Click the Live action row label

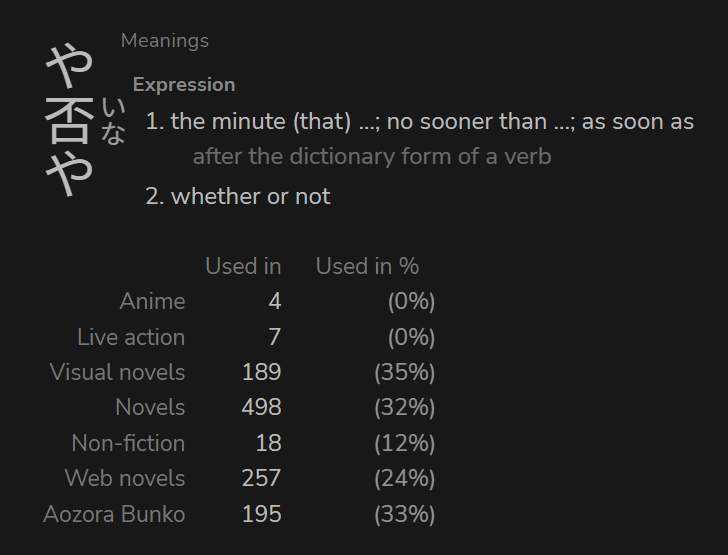coord(131,337)
